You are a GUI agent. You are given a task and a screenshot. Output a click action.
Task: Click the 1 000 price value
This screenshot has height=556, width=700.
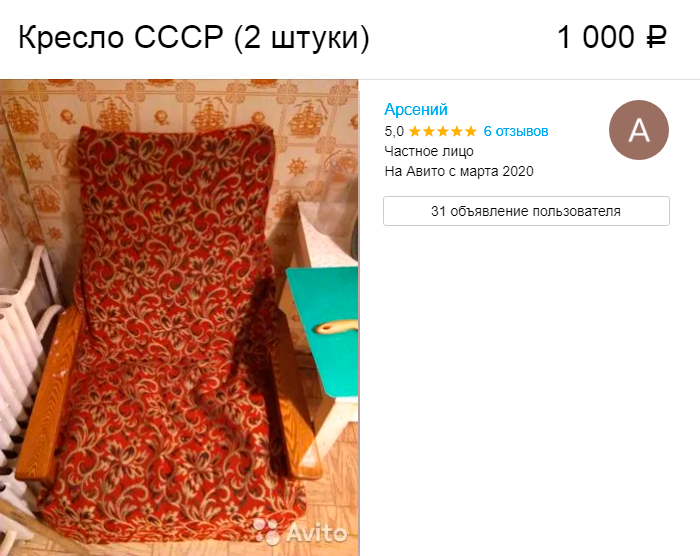coord(596,37)
